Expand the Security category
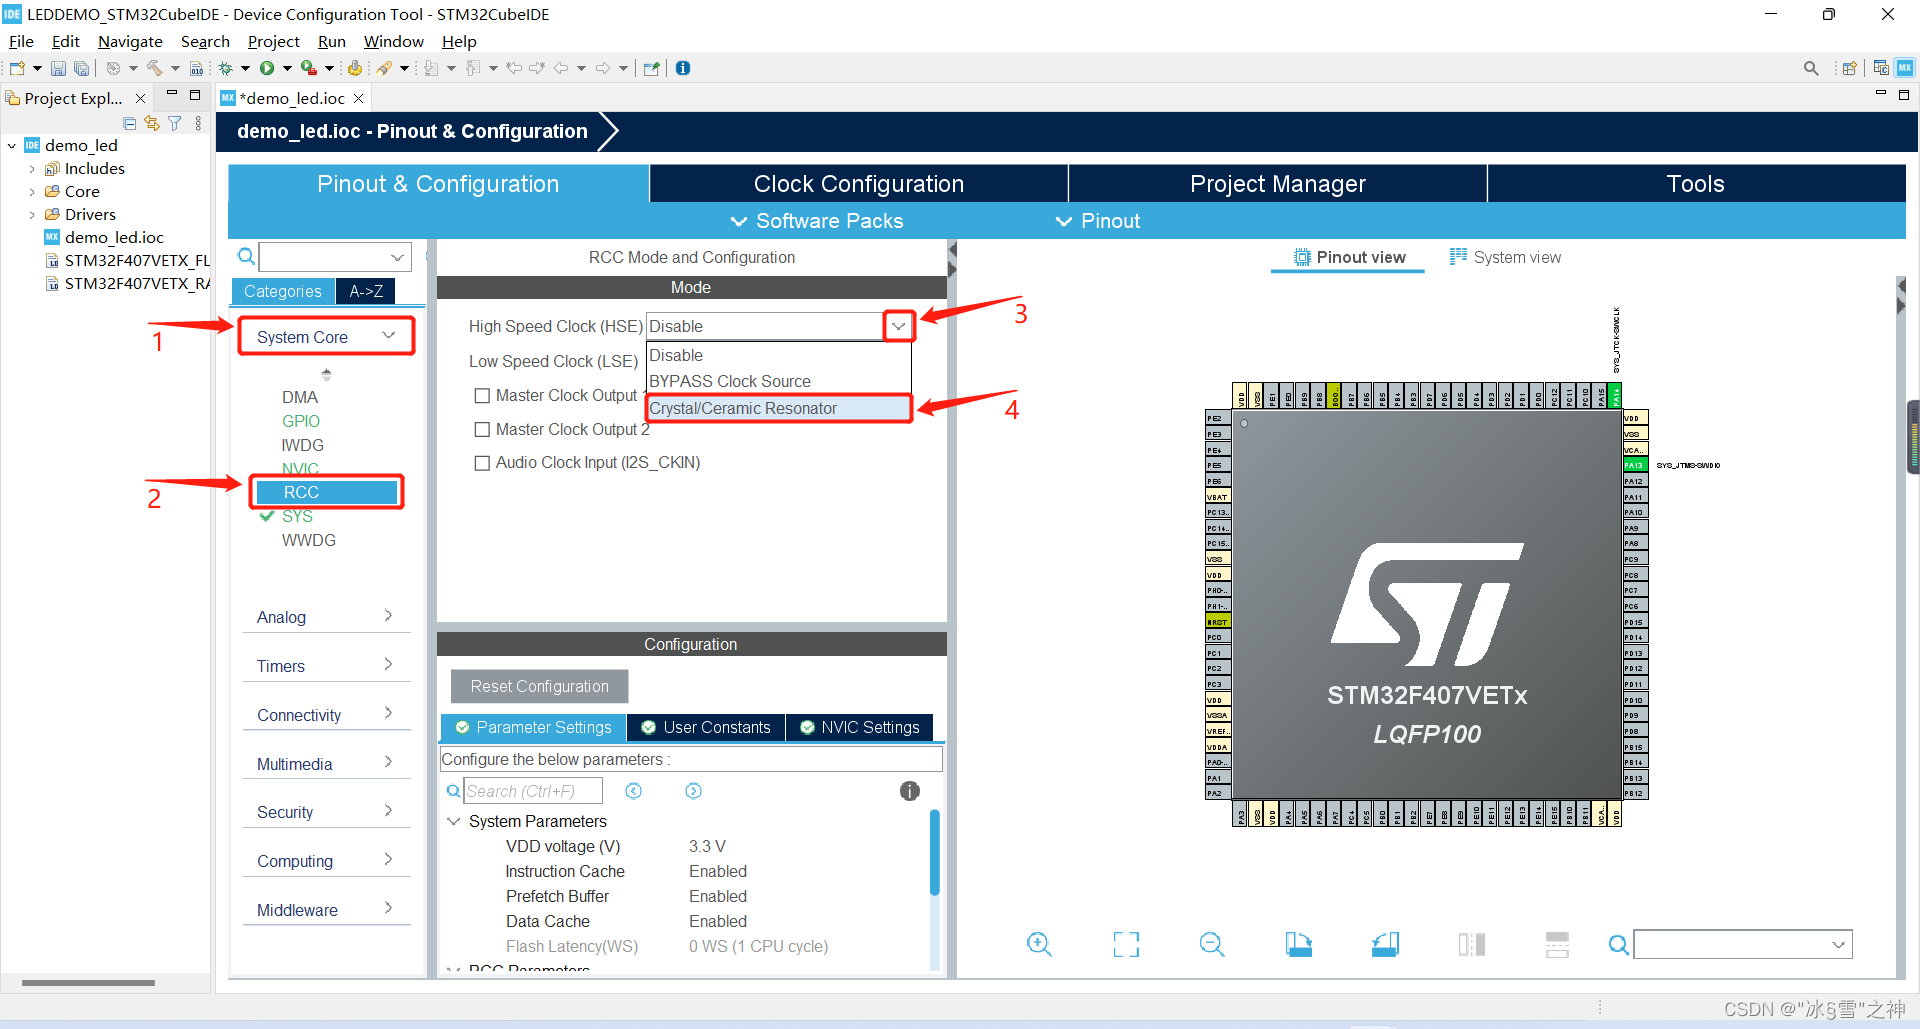The width and height of the screenshot is (1920, 1029). (x=326, y=812)
